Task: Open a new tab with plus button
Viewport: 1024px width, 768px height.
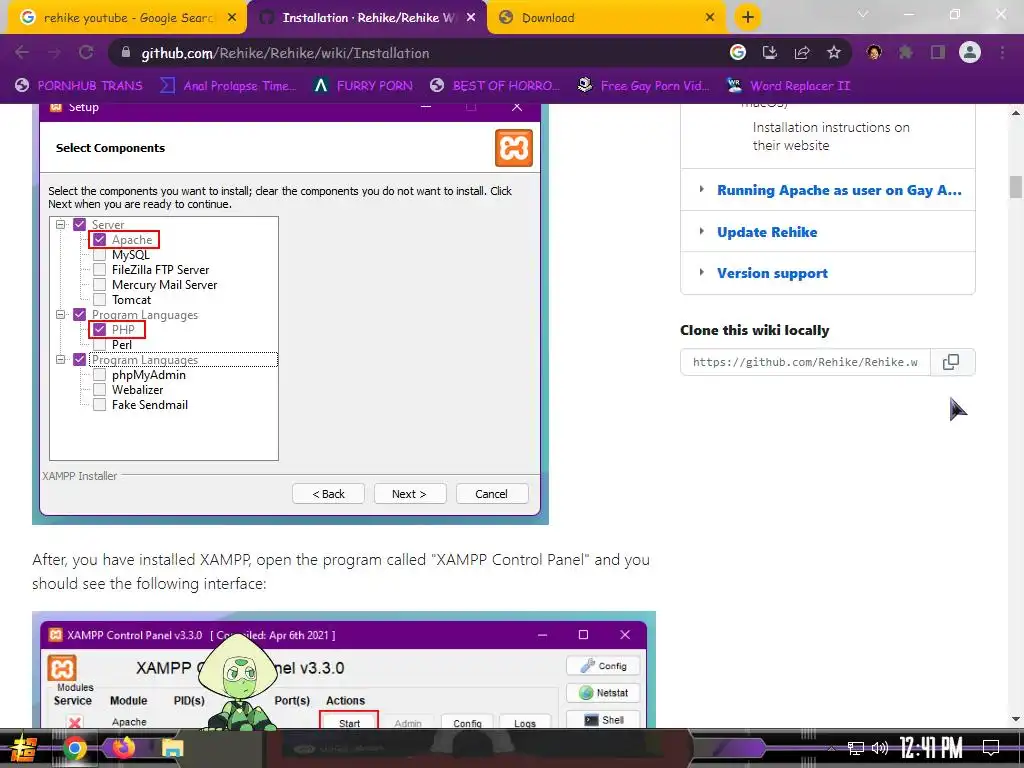Action: point(748,18)
